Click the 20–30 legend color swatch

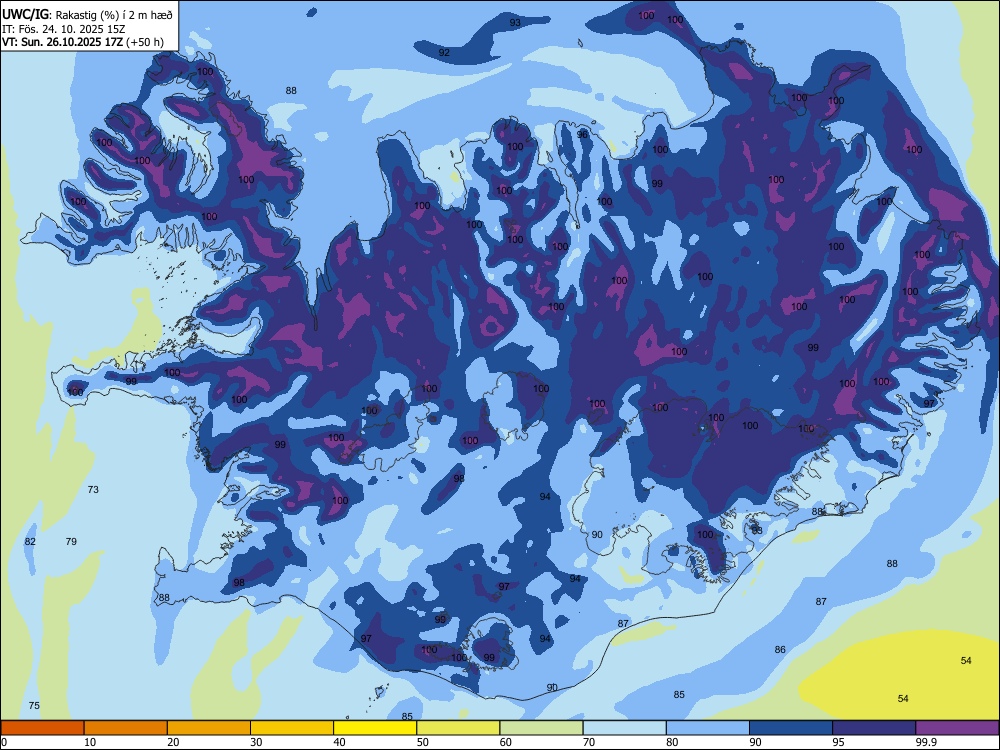[x=209, y=728]
